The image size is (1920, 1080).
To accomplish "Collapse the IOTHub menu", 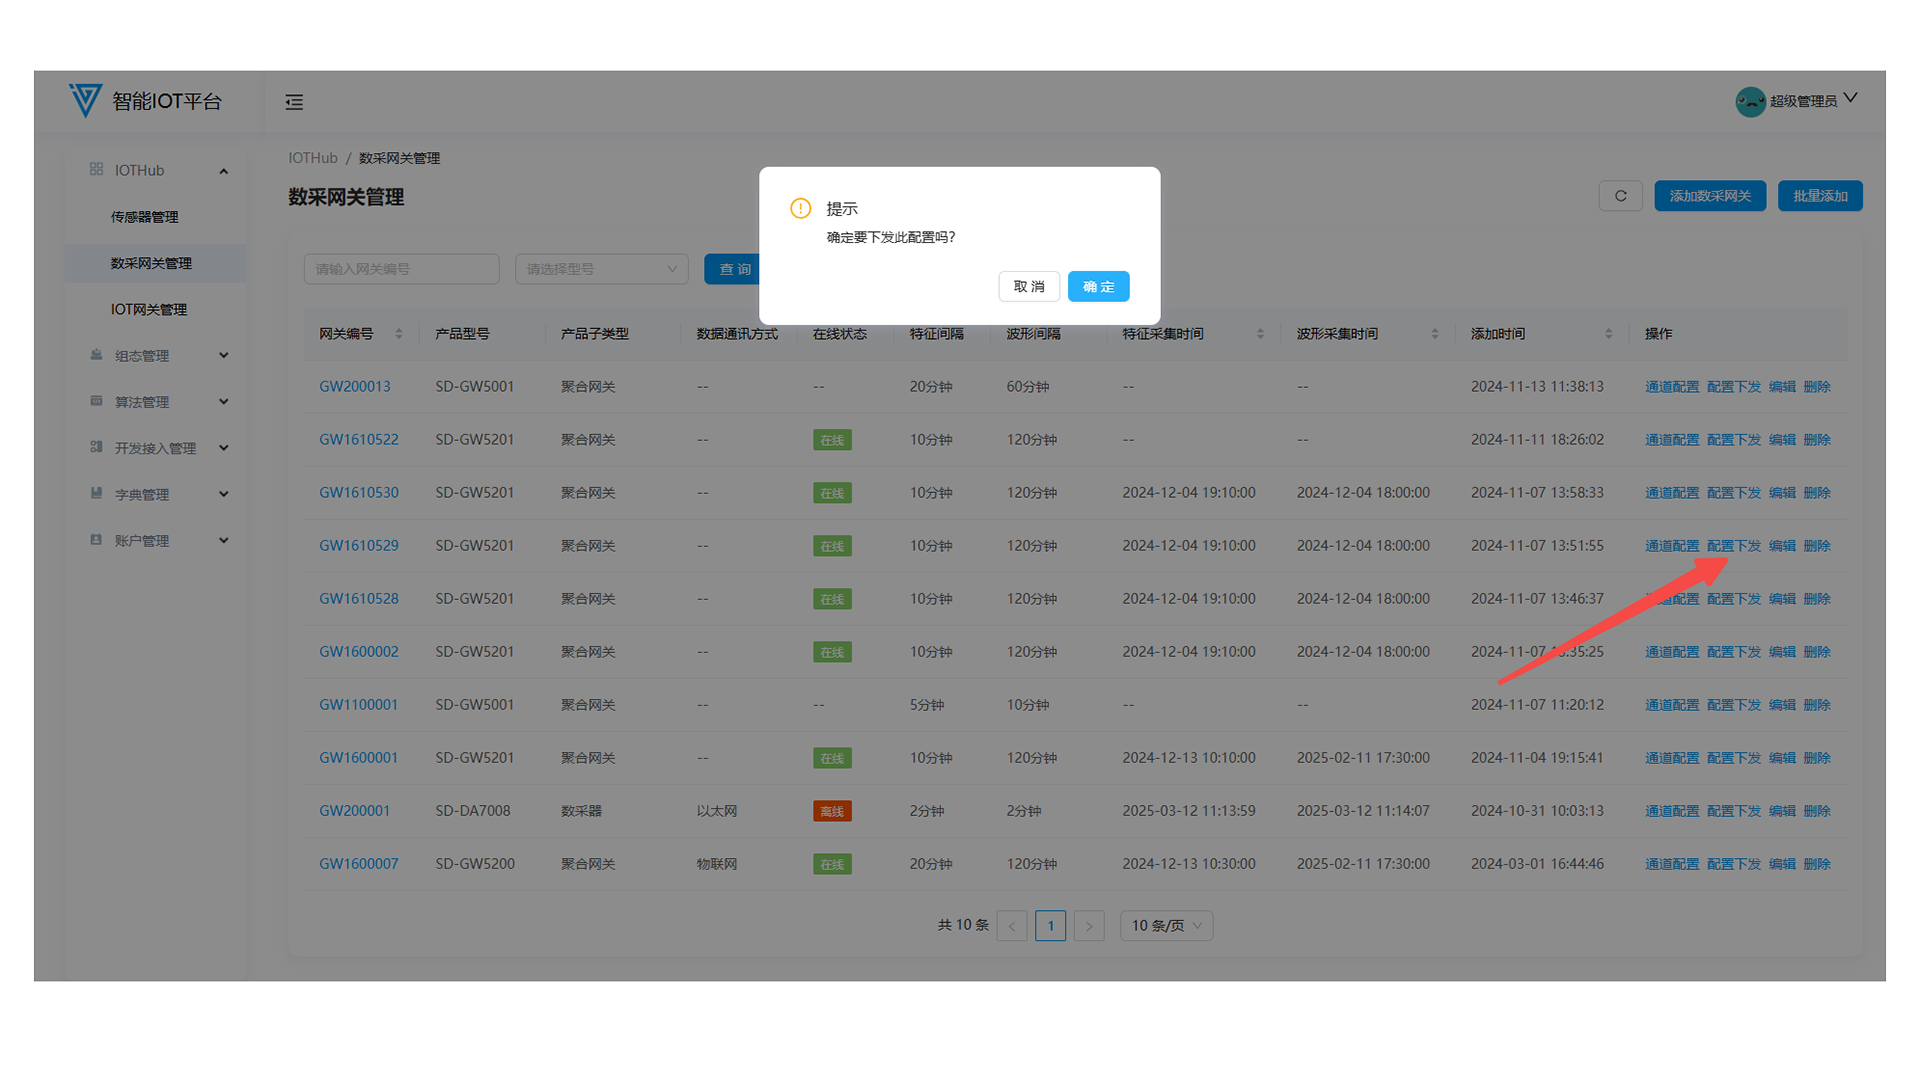I will point(155,171).
